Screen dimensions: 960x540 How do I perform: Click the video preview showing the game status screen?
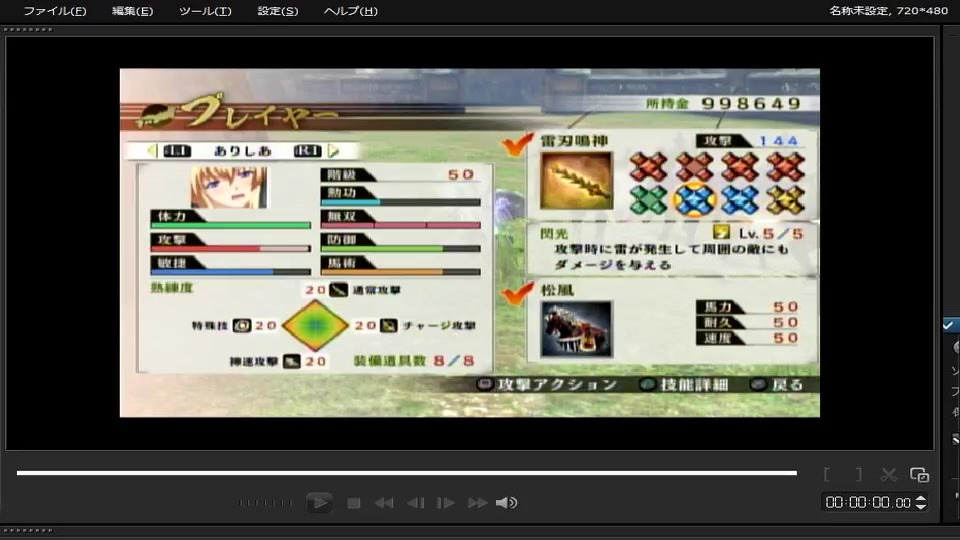pyautogui.click(x=470, y=242)
